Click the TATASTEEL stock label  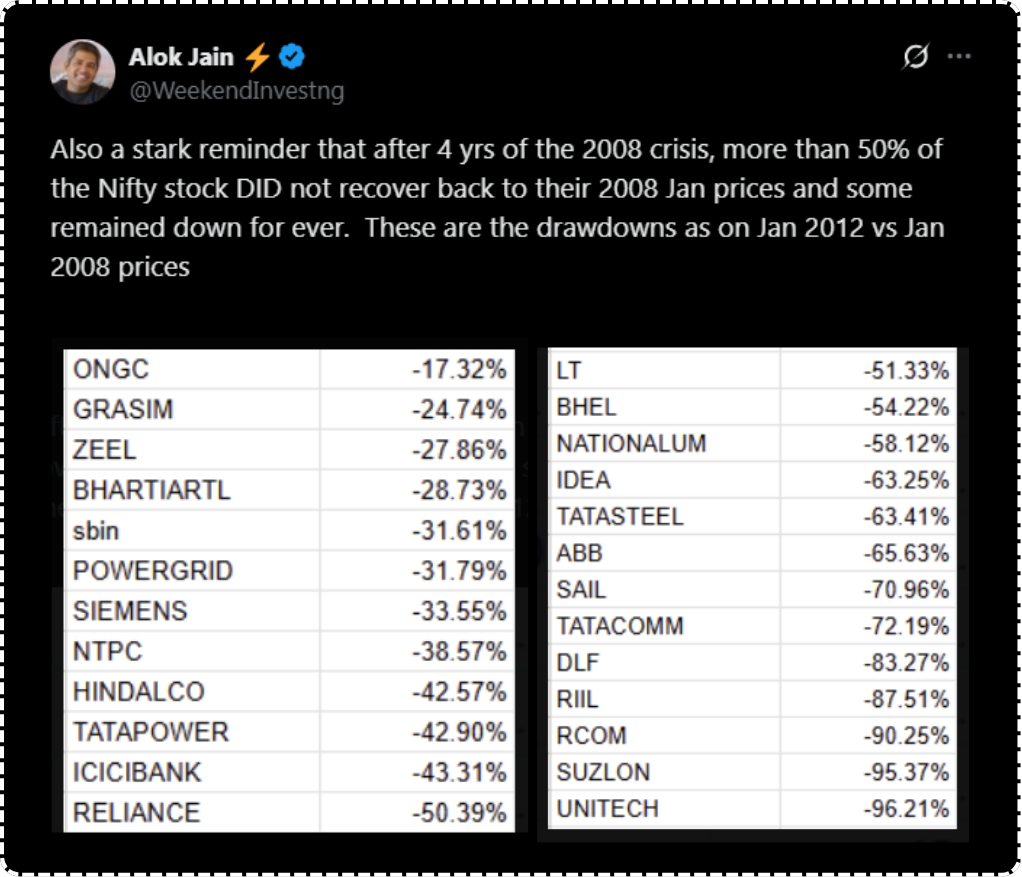tap(620, 517)
